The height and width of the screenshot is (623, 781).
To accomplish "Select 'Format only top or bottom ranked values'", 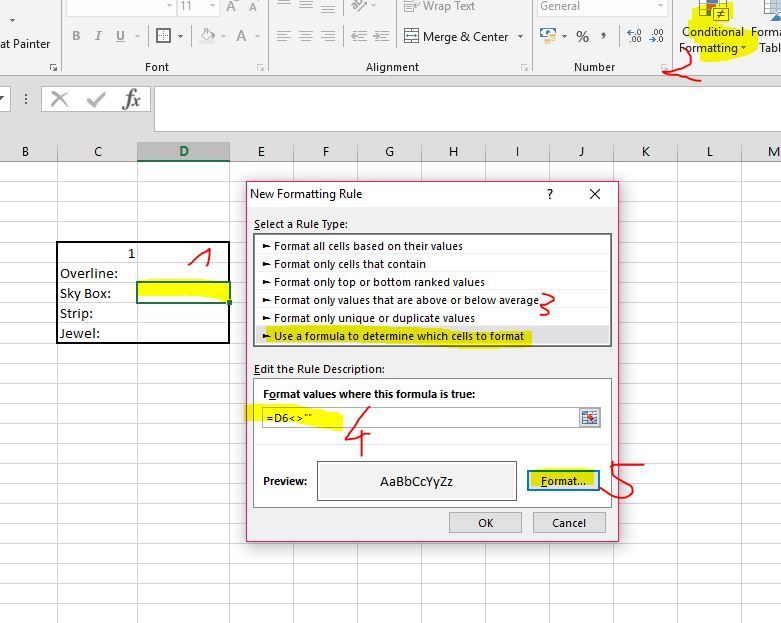I will [432, 282].
